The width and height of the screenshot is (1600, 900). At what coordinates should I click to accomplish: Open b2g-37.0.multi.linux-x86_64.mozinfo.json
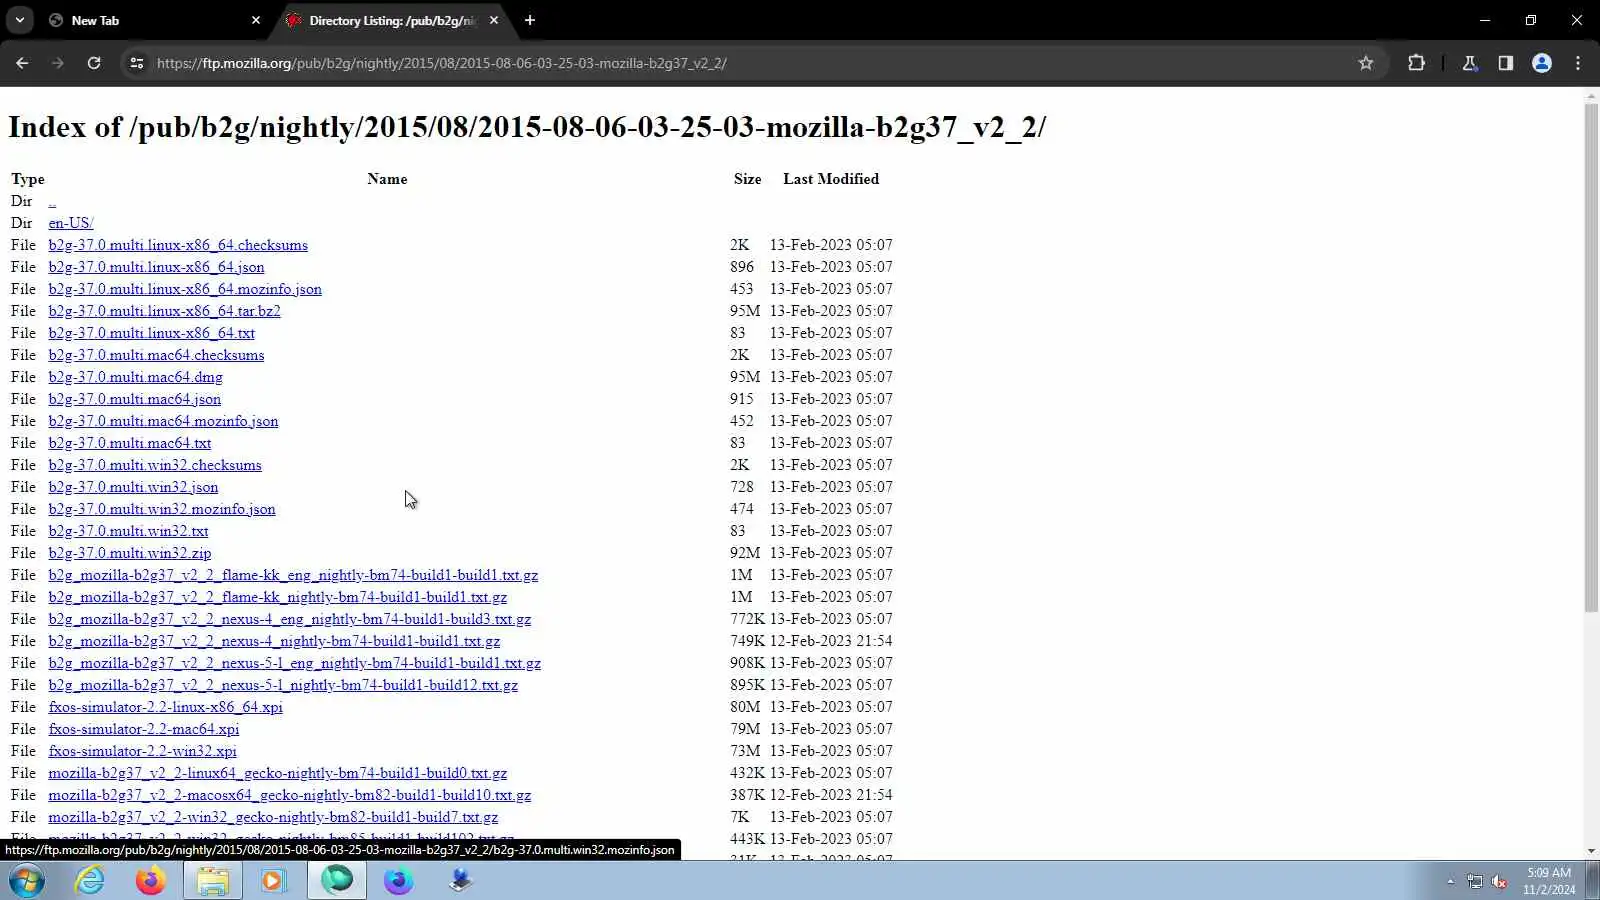[x=185, y=289]
